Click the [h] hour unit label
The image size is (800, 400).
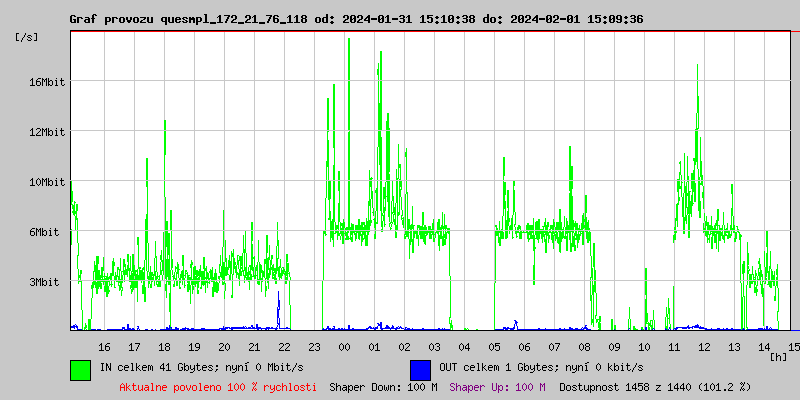(778, 357)
